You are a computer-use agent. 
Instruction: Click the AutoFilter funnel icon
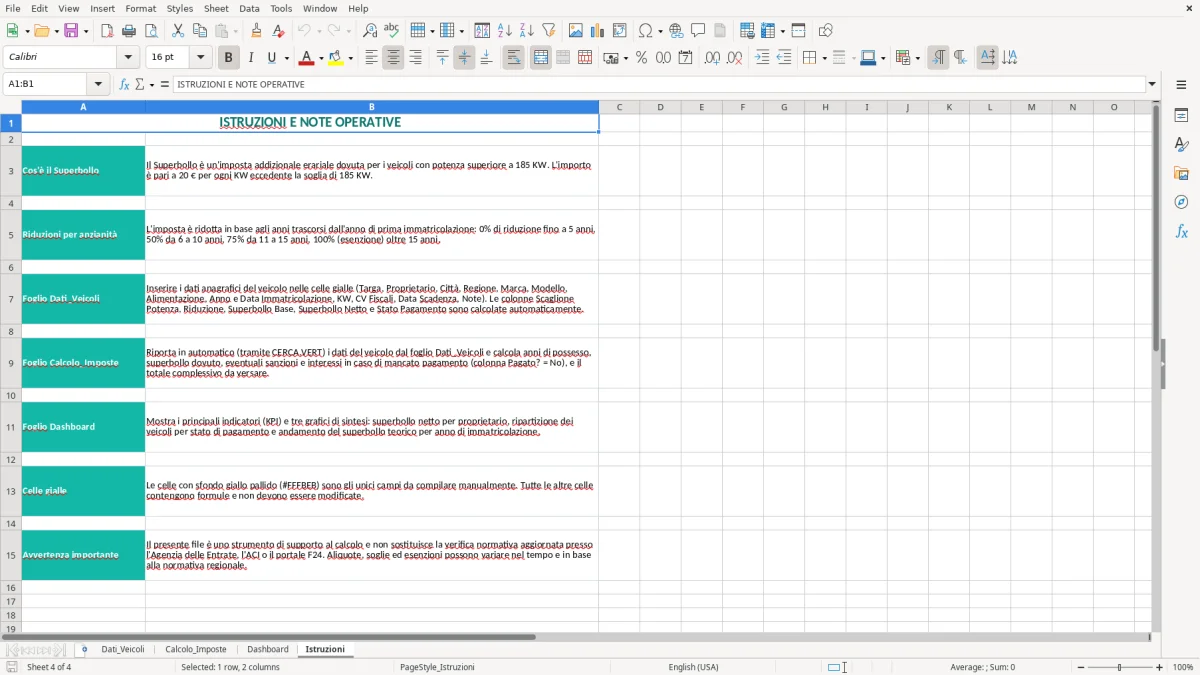(x=548, y=31)
